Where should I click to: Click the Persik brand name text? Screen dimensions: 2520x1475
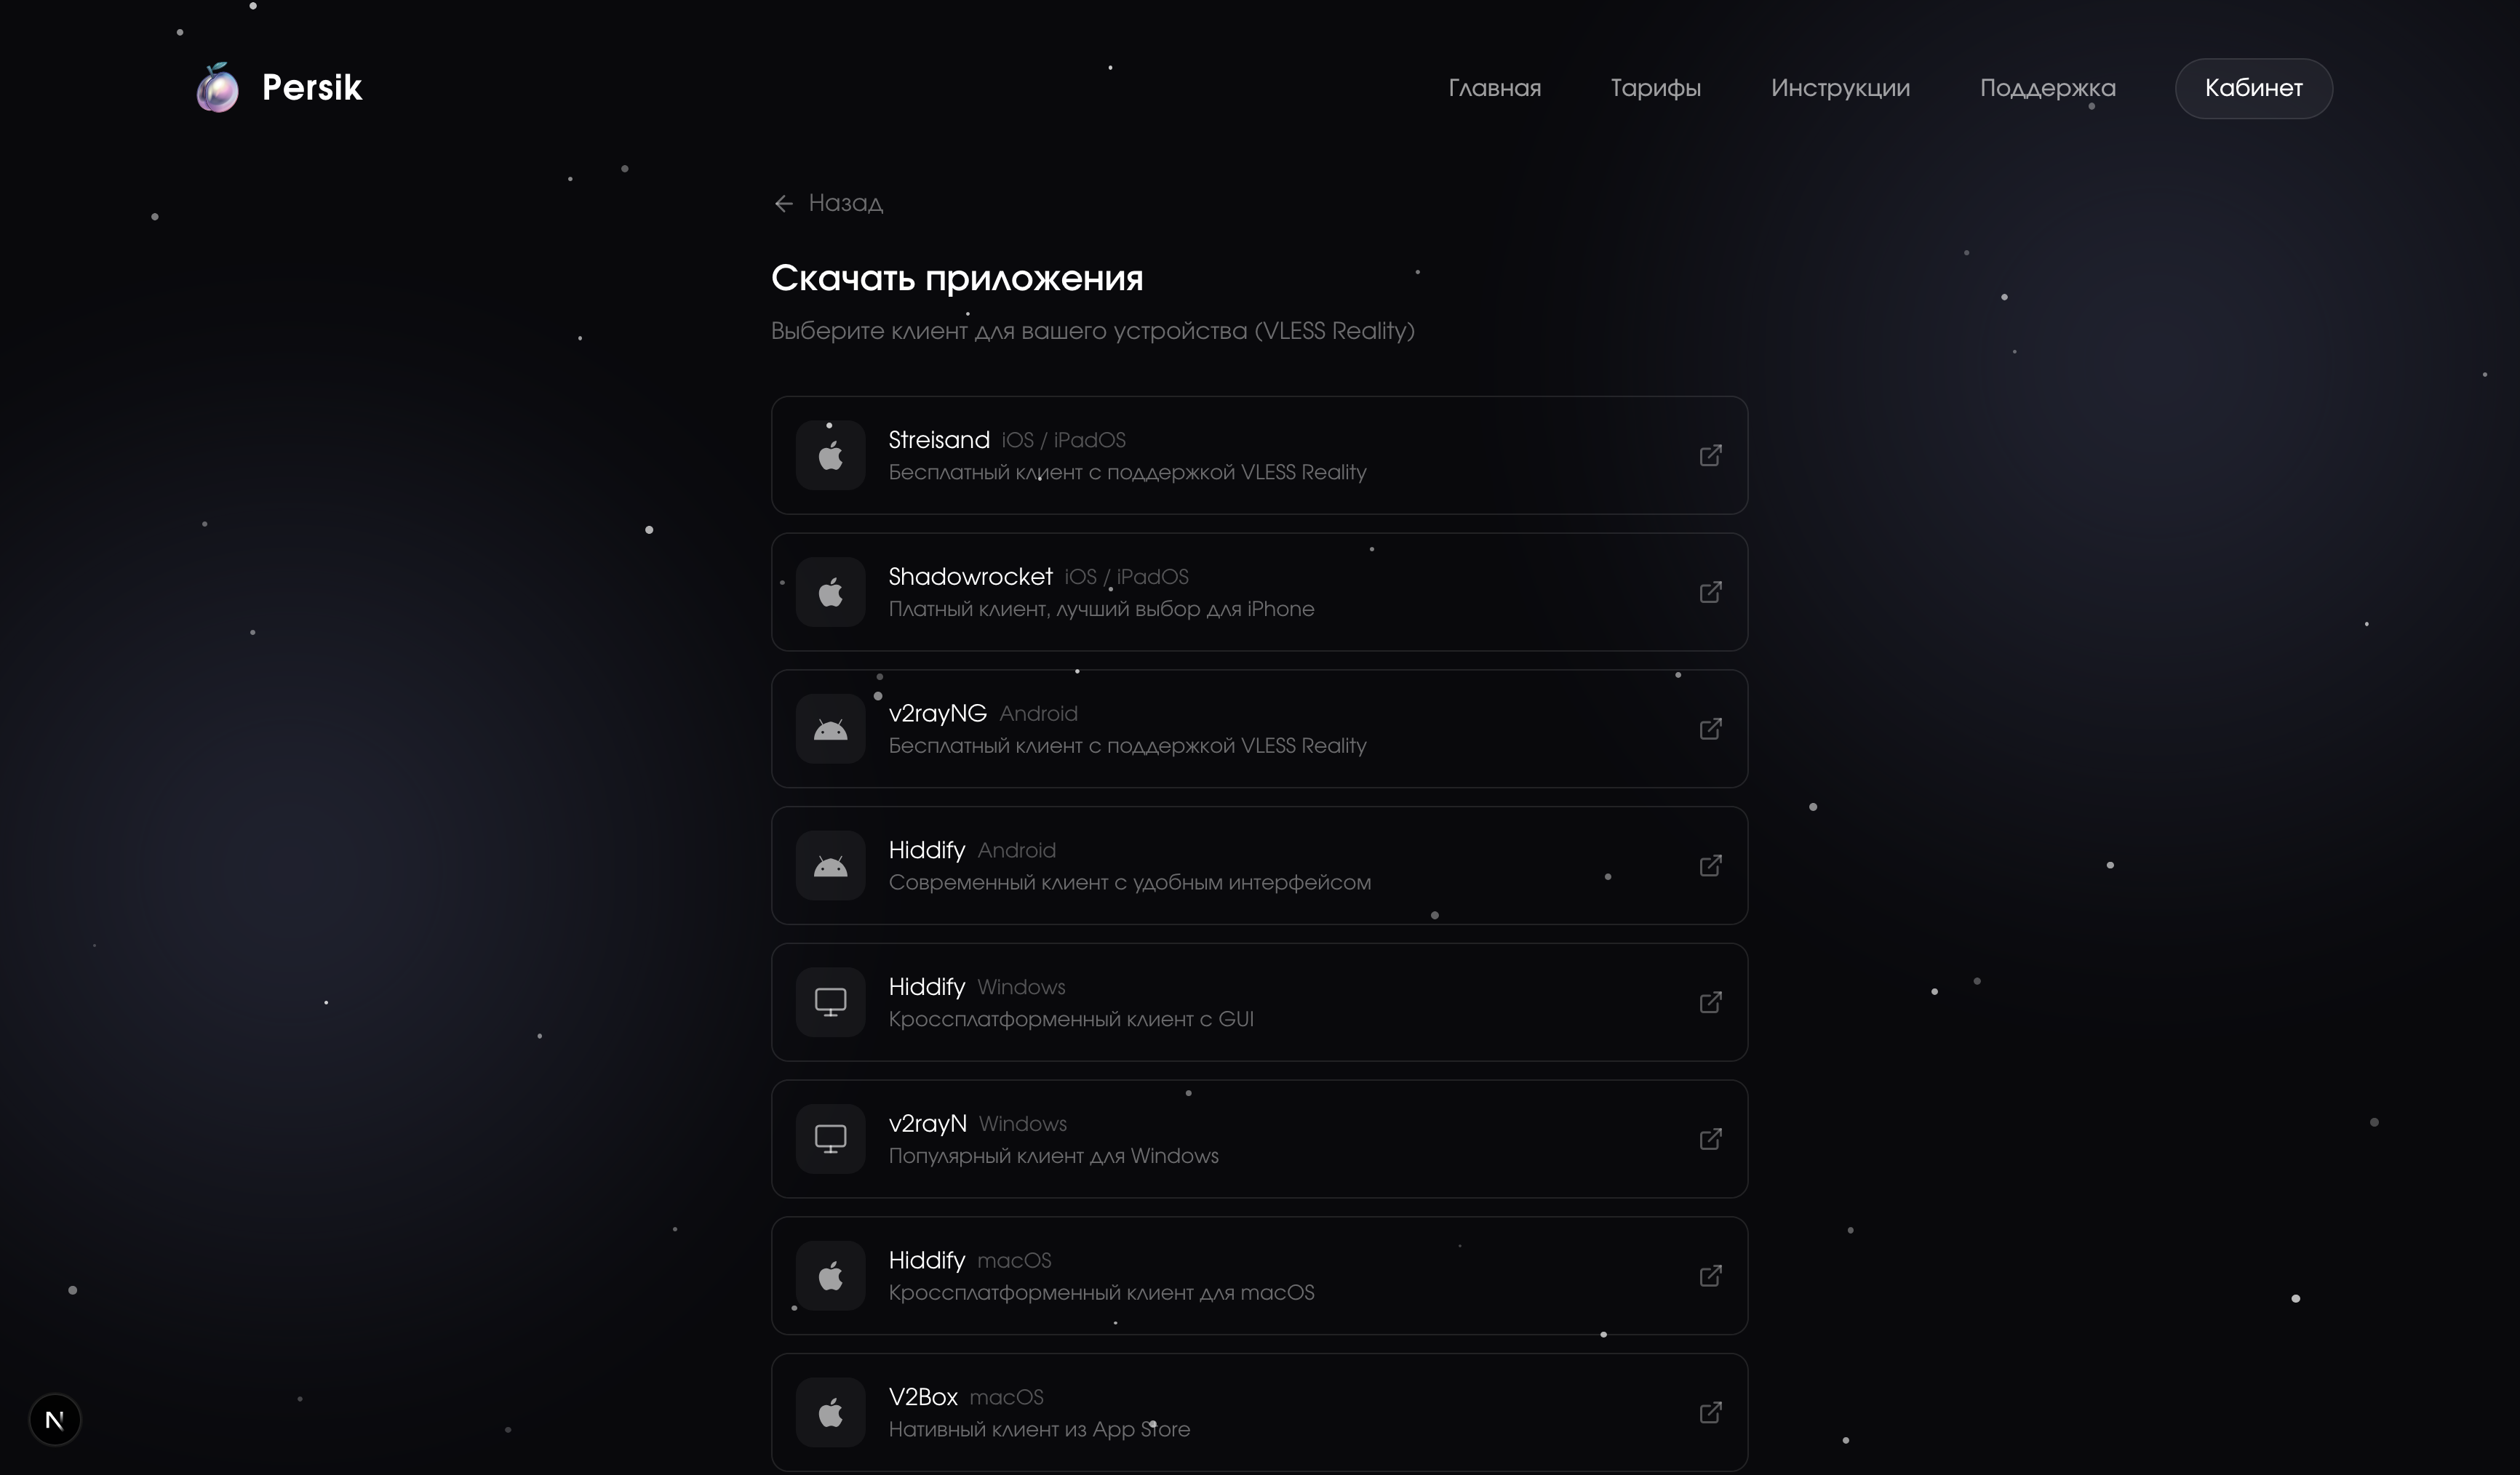coord(312,88)
